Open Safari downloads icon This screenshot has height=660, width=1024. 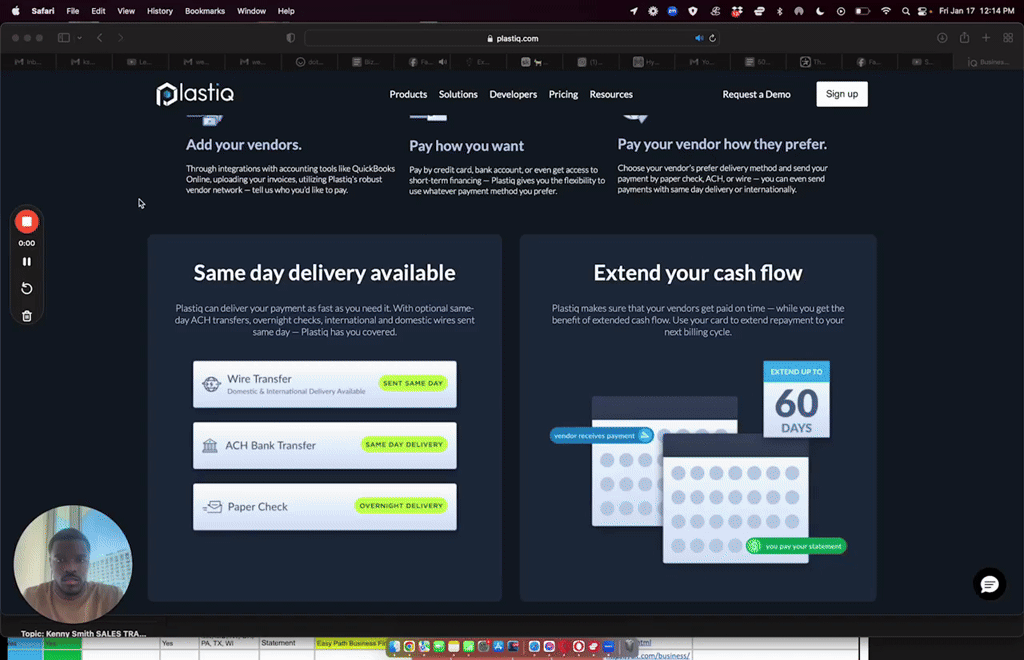point(942,38)
